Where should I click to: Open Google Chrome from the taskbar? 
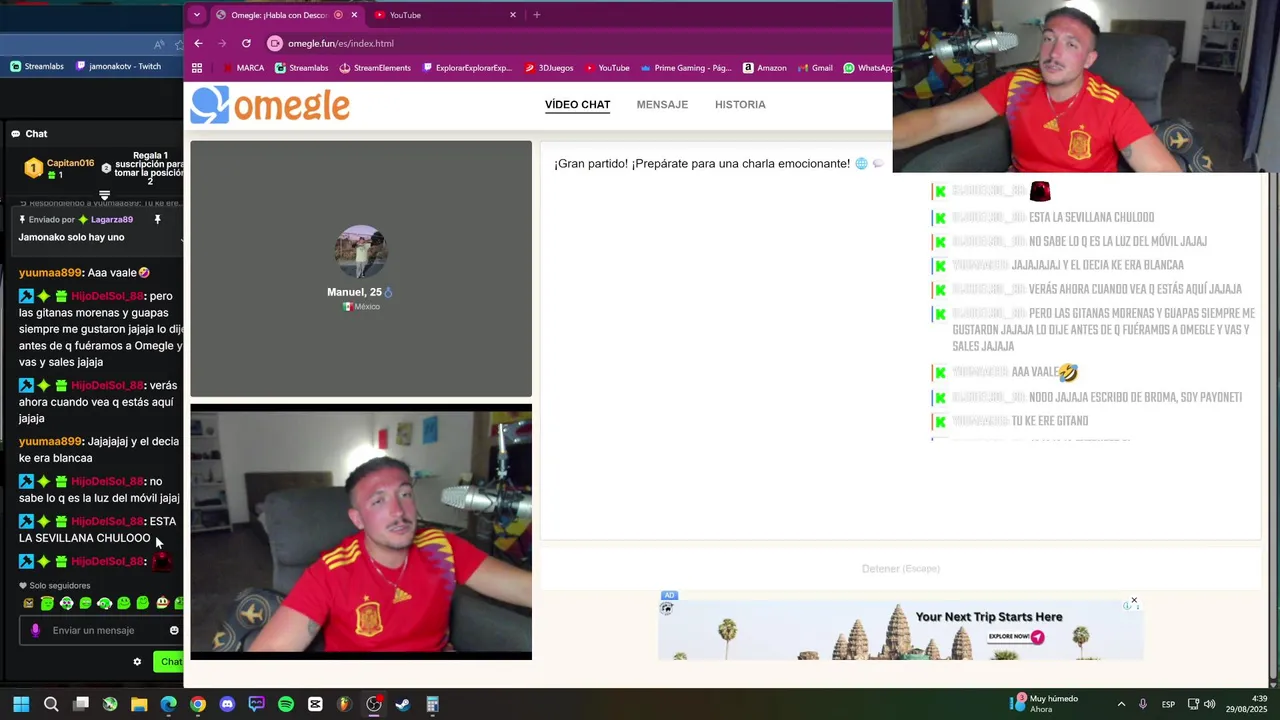(x=198, y=704)
